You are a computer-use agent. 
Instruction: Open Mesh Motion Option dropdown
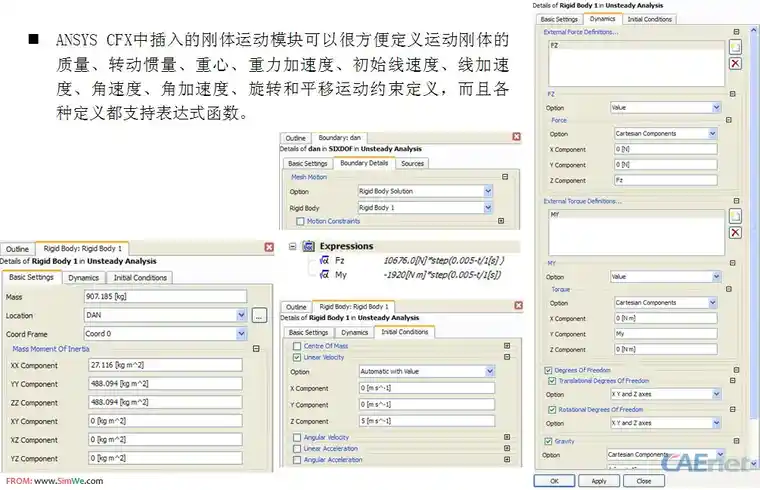tap(488, 191)
